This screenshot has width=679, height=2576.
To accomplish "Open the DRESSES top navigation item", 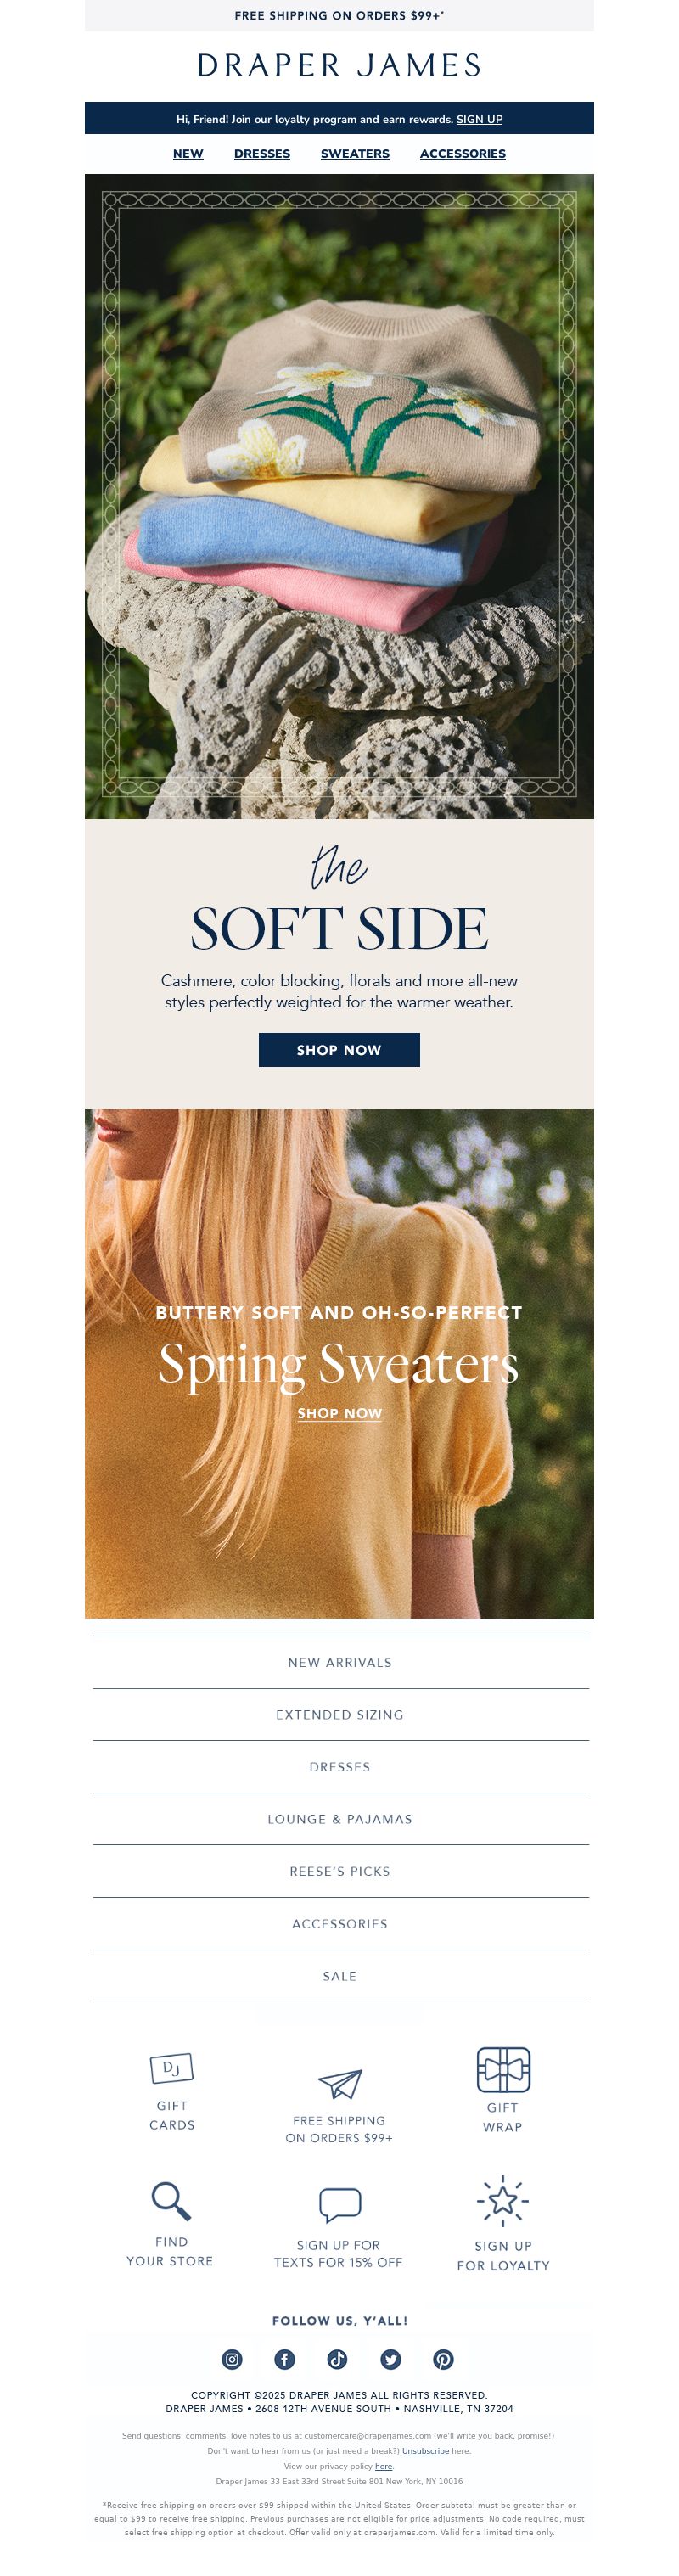I will [x=262, y=154].
